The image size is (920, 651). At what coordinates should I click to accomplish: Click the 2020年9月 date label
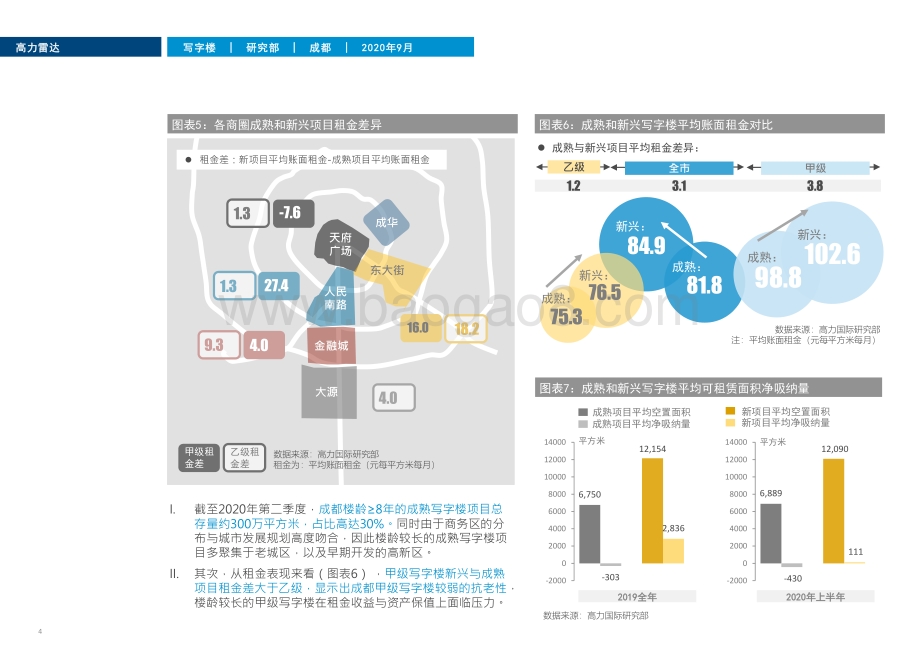click(387, 48)
